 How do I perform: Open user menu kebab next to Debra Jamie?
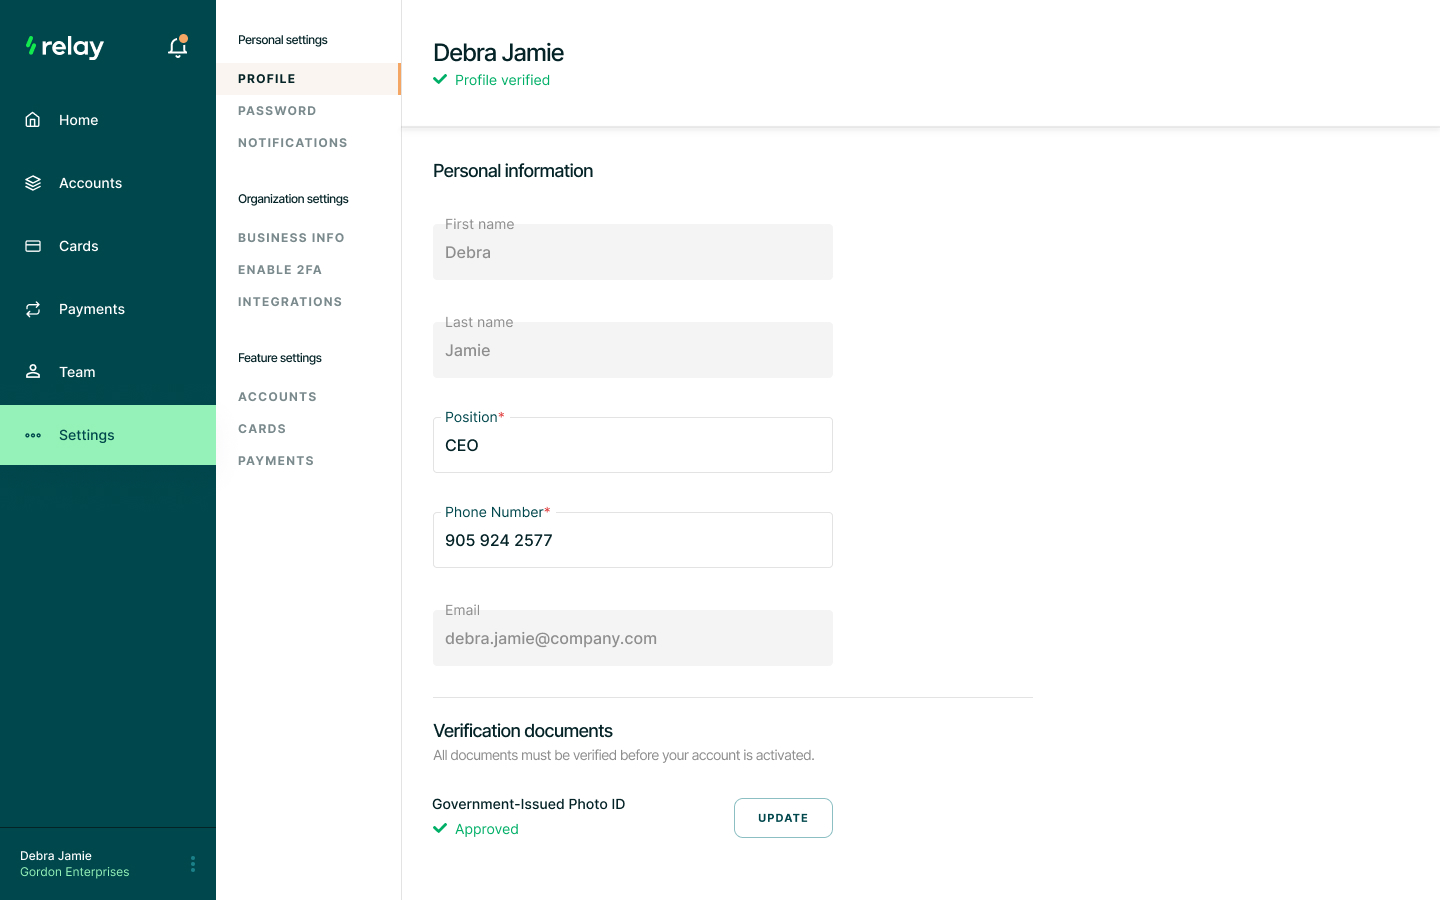coord(193,864)
